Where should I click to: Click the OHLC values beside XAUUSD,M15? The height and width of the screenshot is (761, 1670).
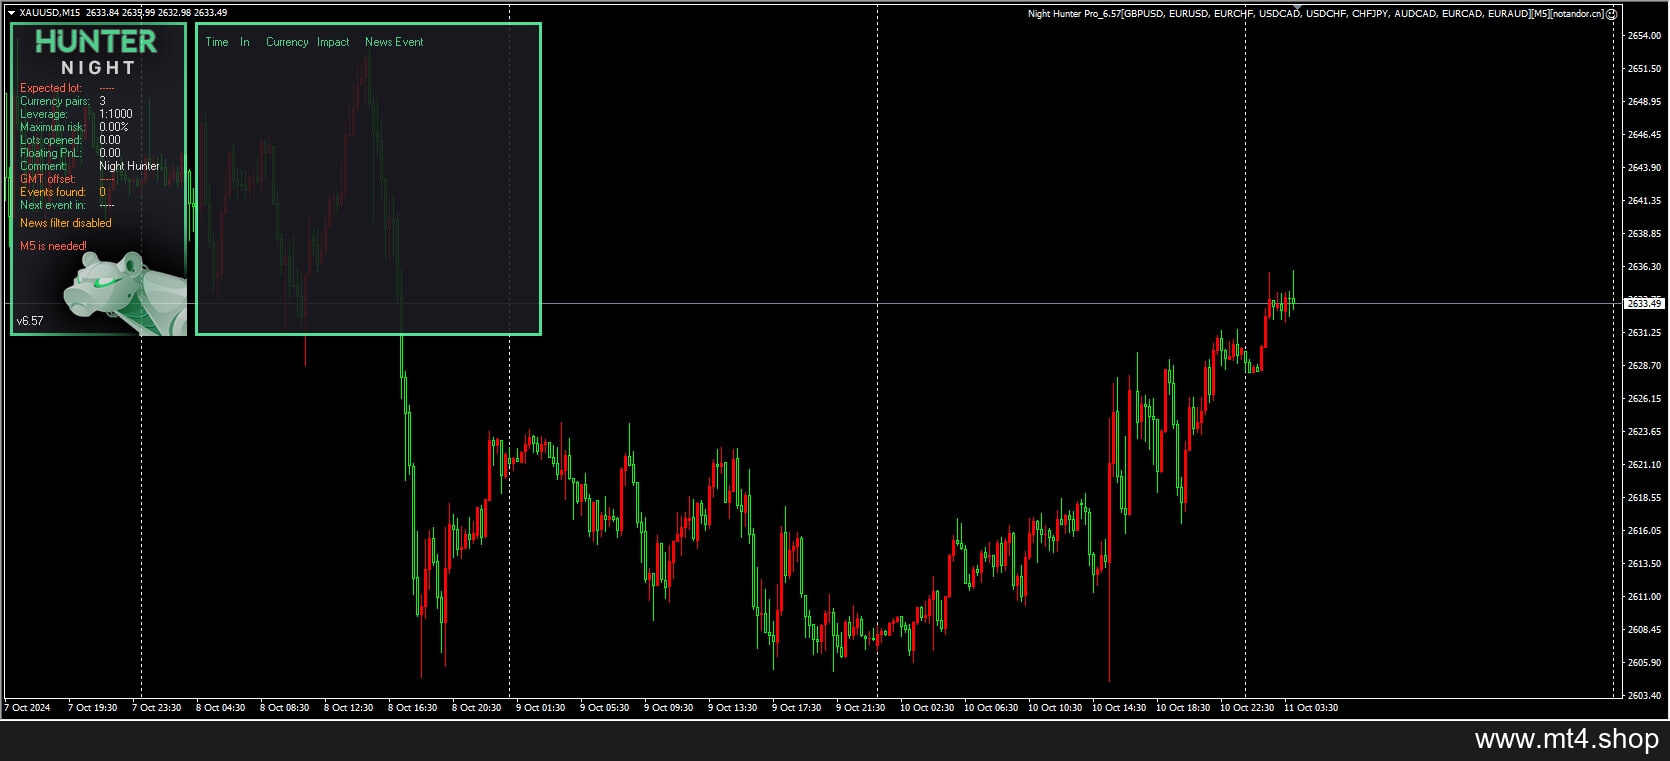pos(156,13)
